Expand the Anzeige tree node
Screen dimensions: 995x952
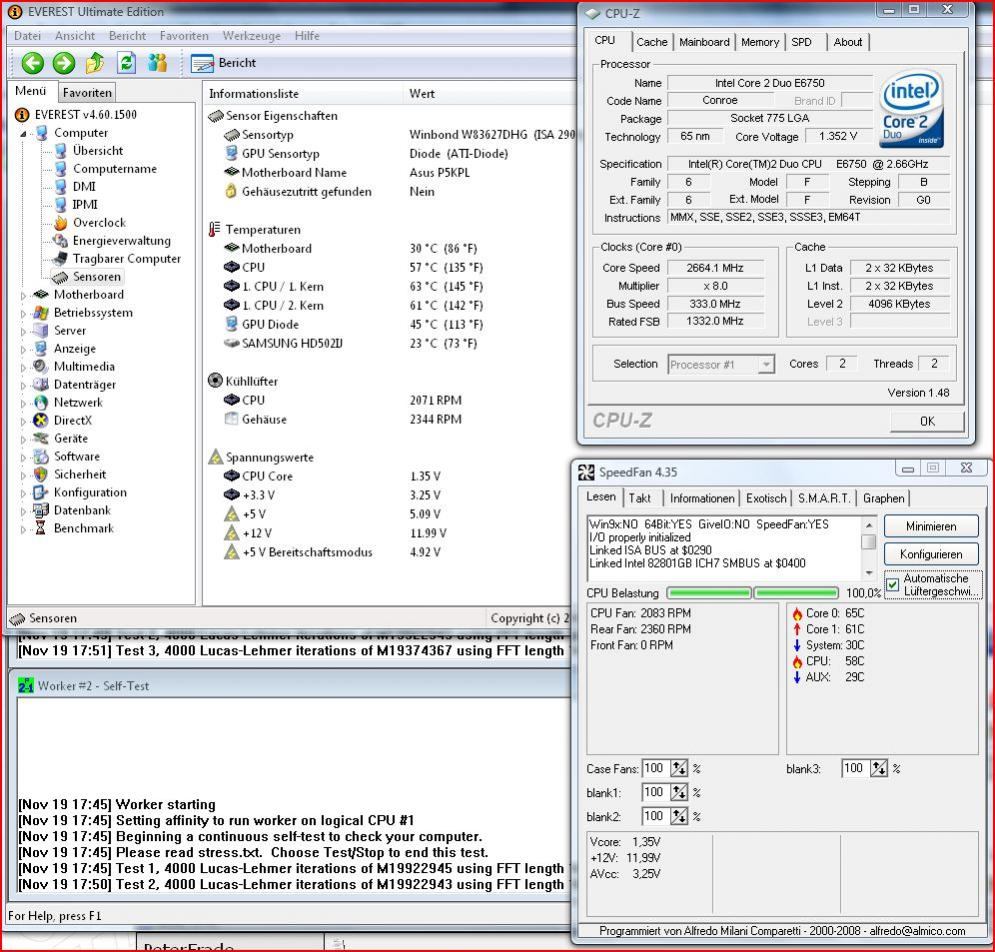pos(23,349)
